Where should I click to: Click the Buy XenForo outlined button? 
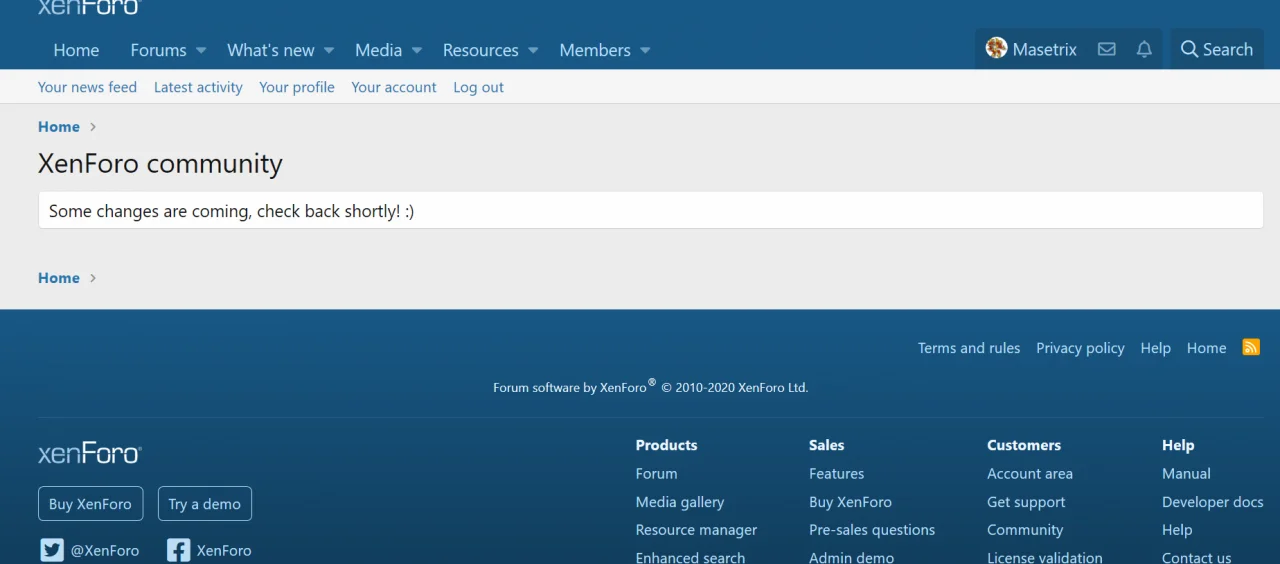[90, 504]
